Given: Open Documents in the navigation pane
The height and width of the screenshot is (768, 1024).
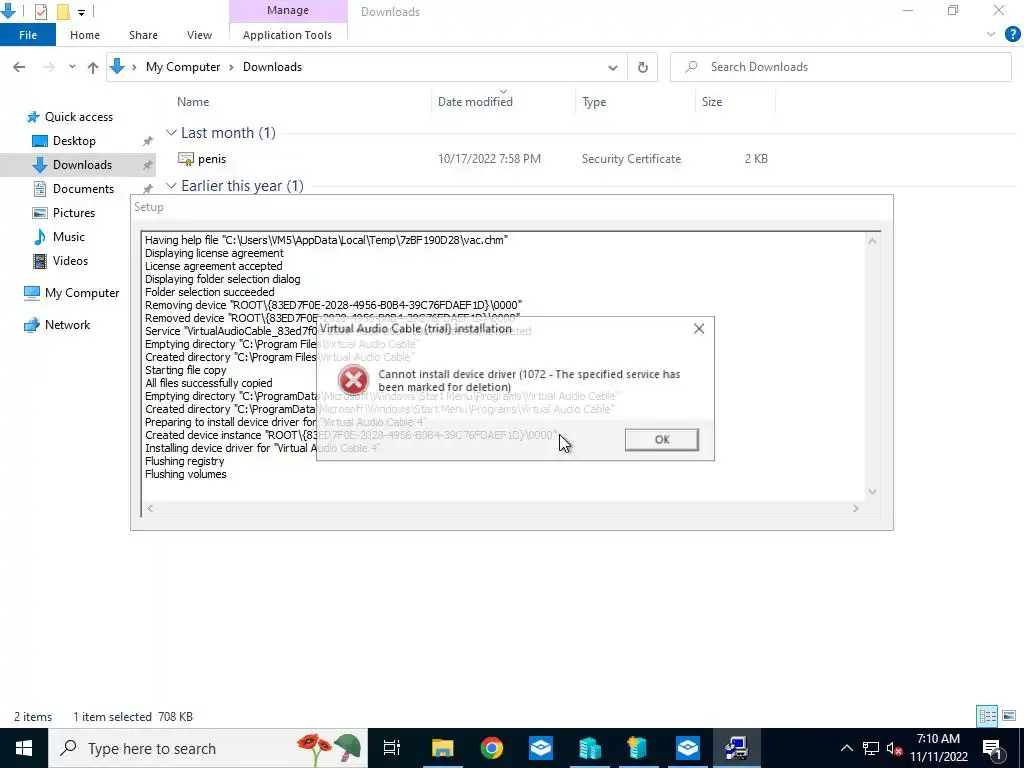Looking at the screenshot, I should [x=83, y=189].
